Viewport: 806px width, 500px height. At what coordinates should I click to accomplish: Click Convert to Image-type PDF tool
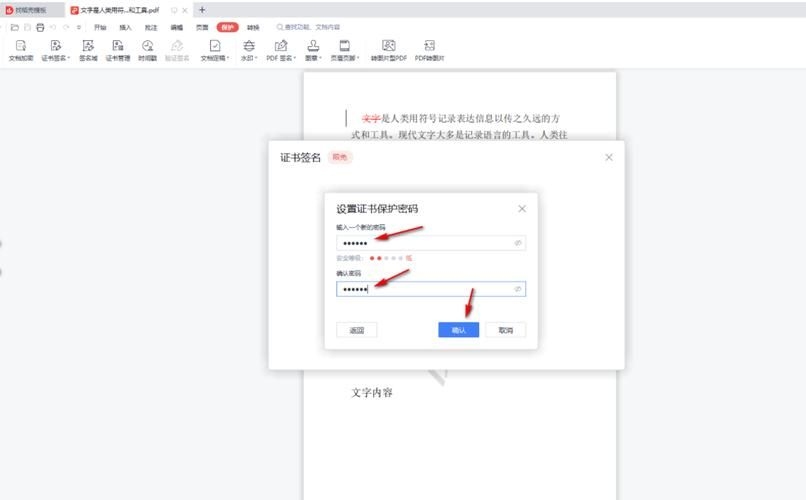pyautogui.click(x=389, y=50)
